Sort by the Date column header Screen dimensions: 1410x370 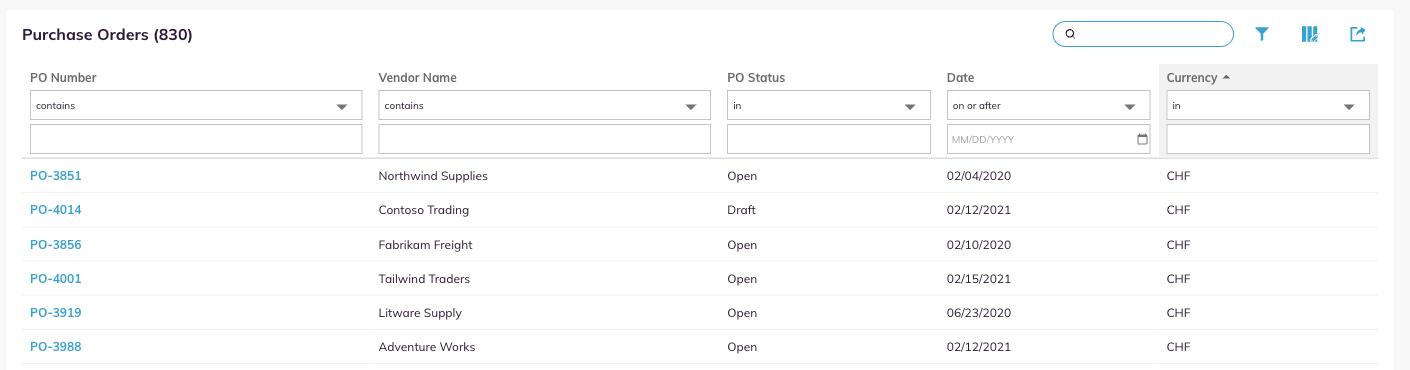(960, 78)
